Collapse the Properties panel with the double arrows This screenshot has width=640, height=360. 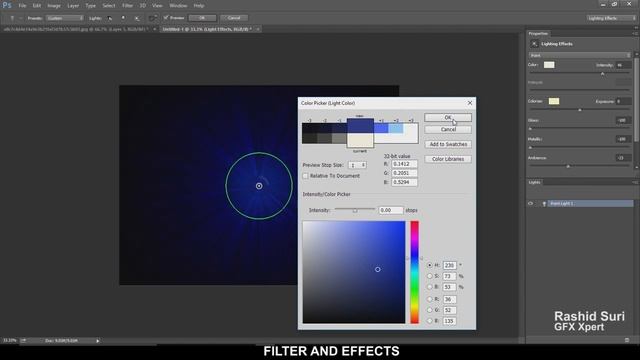pos(636,28)
